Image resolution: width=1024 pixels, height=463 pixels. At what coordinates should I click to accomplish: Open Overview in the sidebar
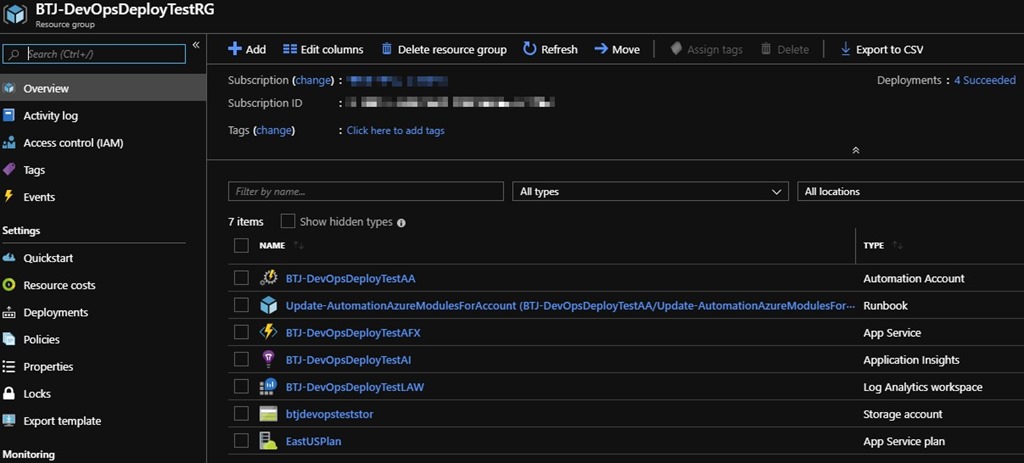click(103, 88)
